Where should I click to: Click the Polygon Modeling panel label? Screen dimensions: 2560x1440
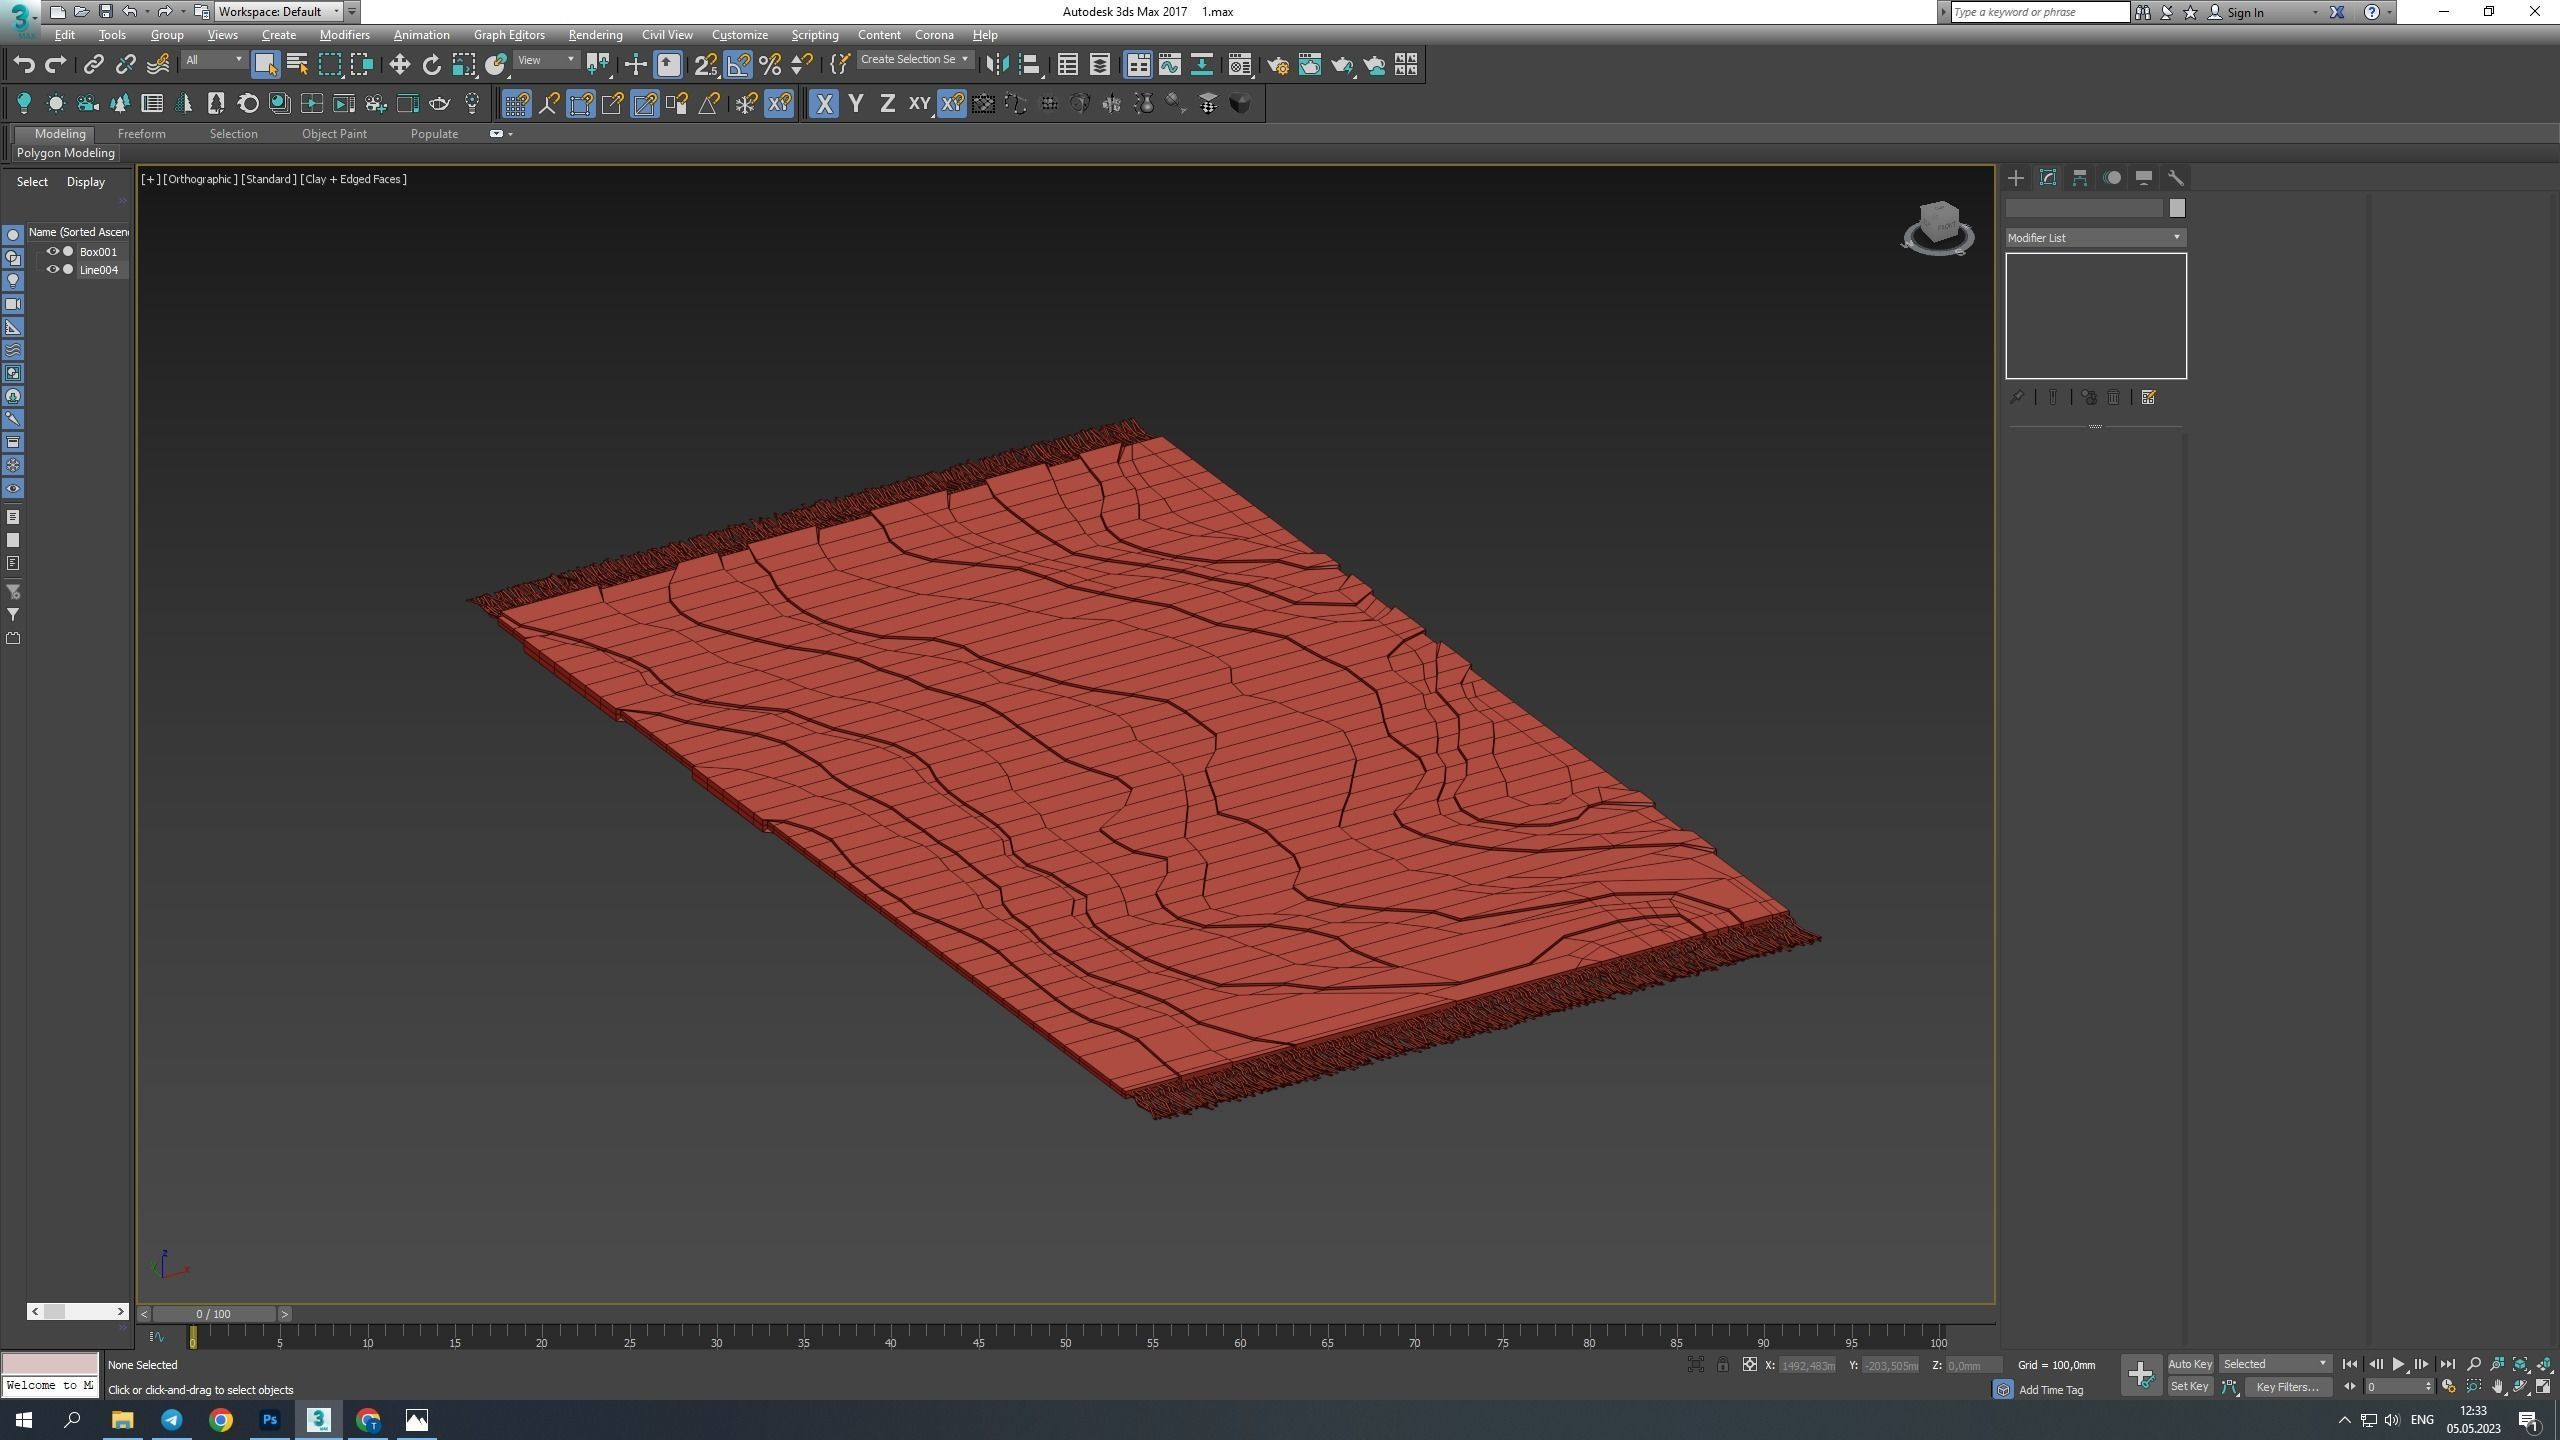point(66,153)
